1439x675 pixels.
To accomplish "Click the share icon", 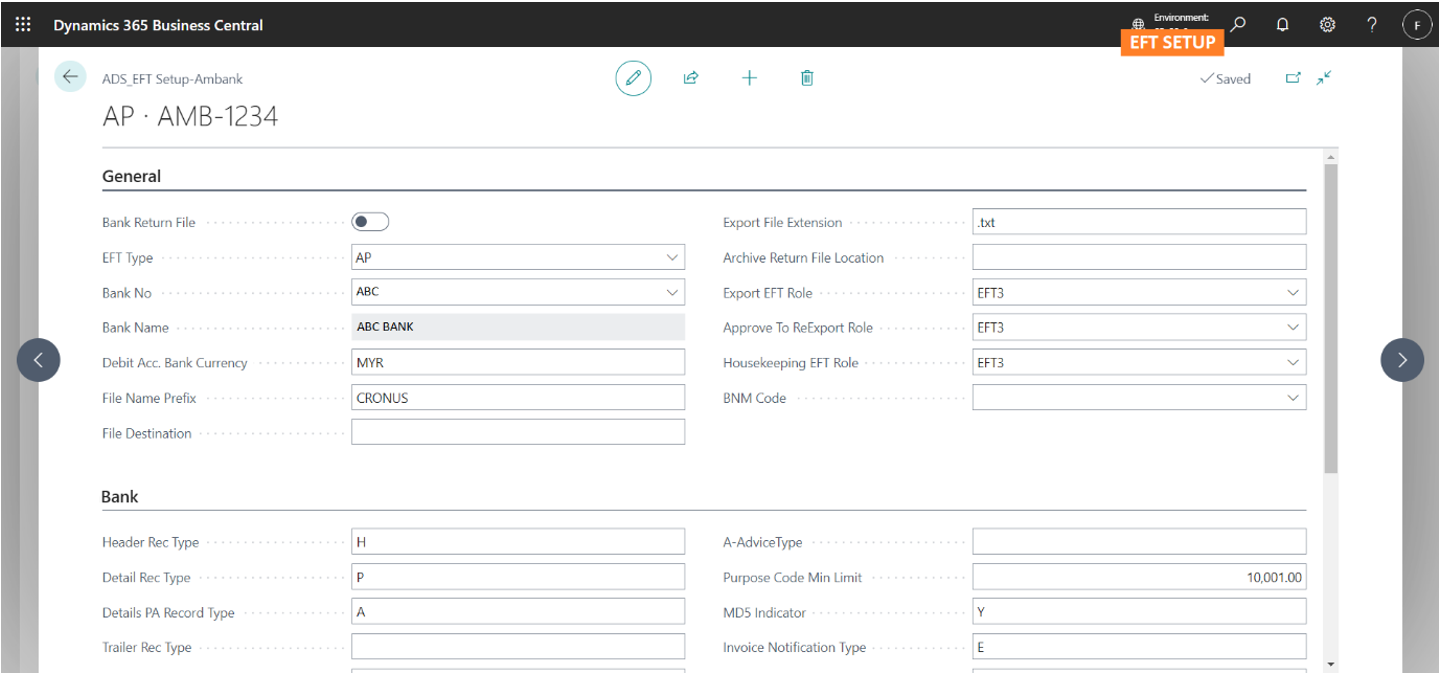I will 690,78.
